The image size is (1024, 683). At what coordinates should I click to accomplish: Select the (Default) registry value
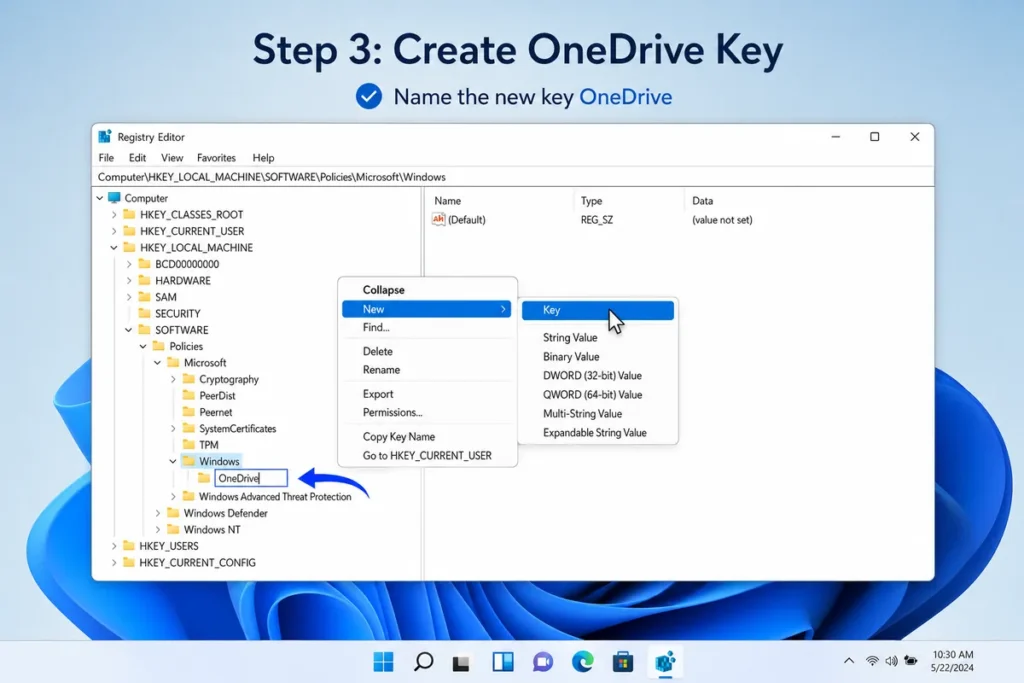(459, 220)
